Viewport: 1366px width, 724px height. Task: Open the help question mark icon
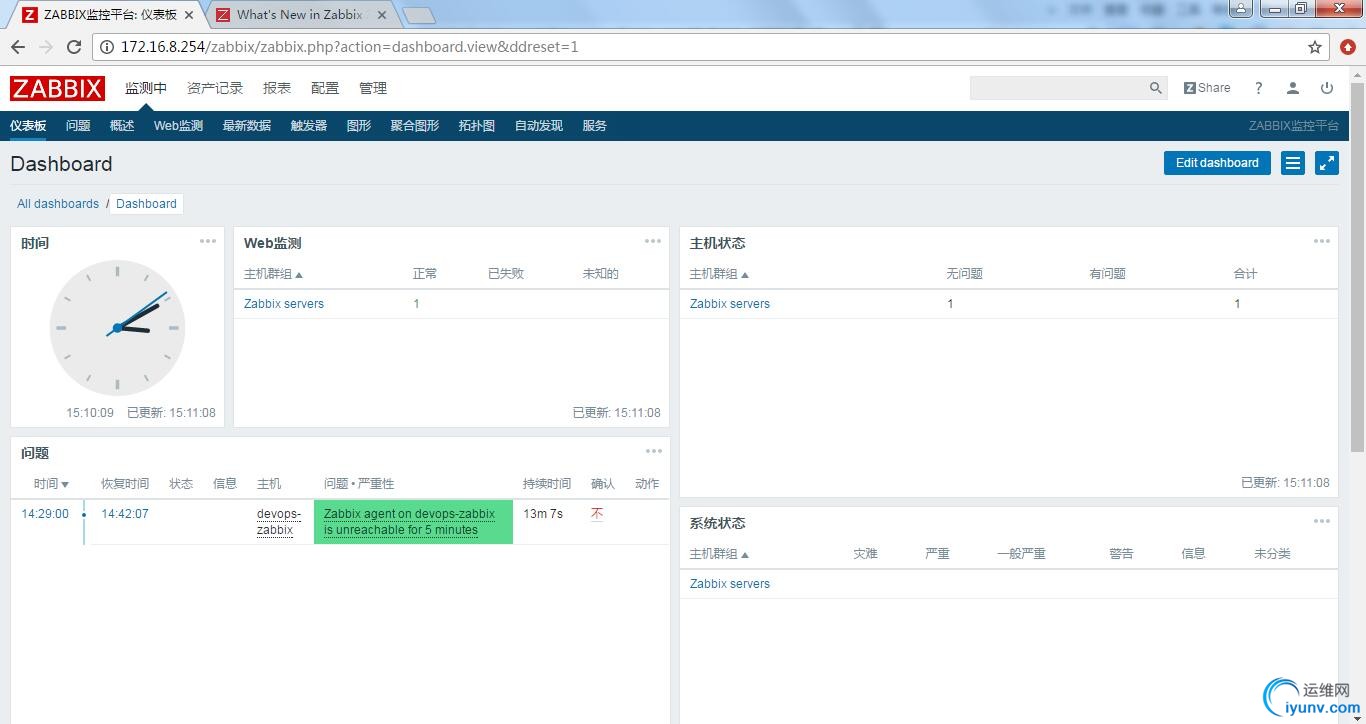tap(1258, 88)
